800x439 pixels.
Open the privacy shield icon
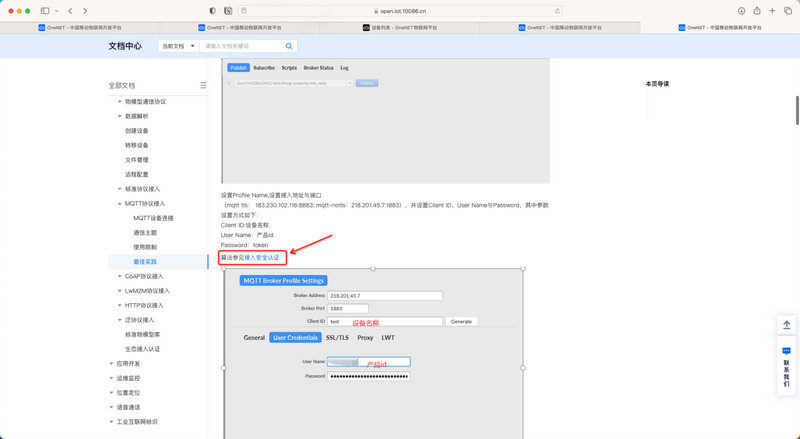click(213, 11)
